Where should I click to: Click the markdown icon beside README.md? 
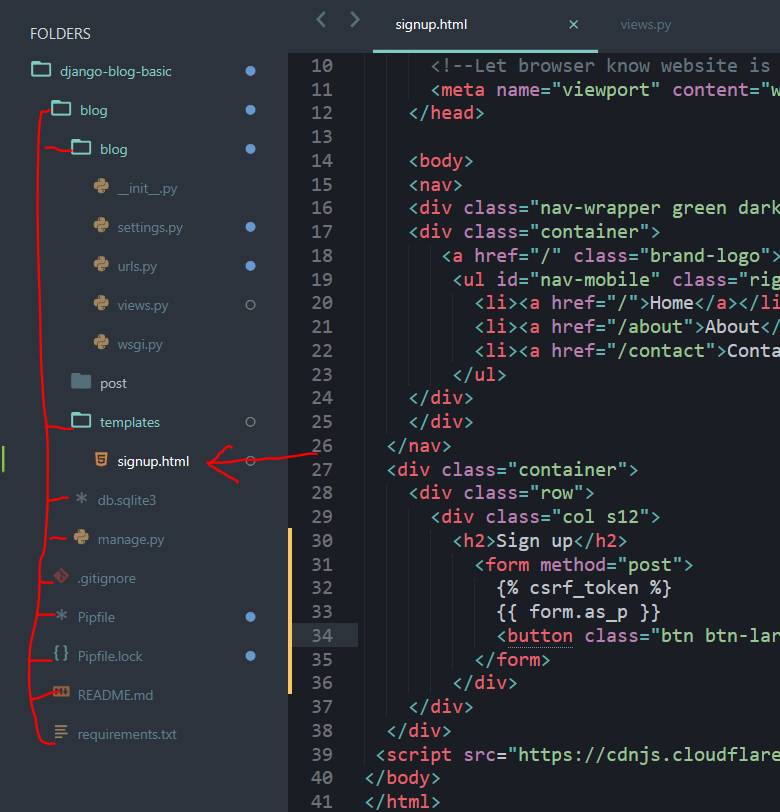[x=61, y=694]
